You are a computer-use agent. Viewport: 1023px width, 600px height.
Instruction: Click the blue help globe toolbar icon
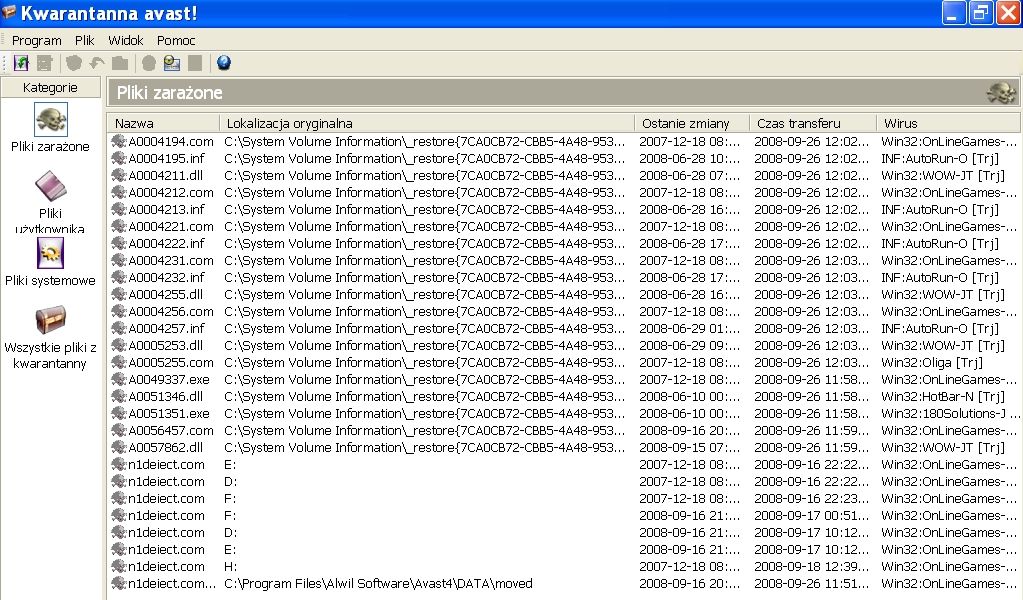pos(224,63)
